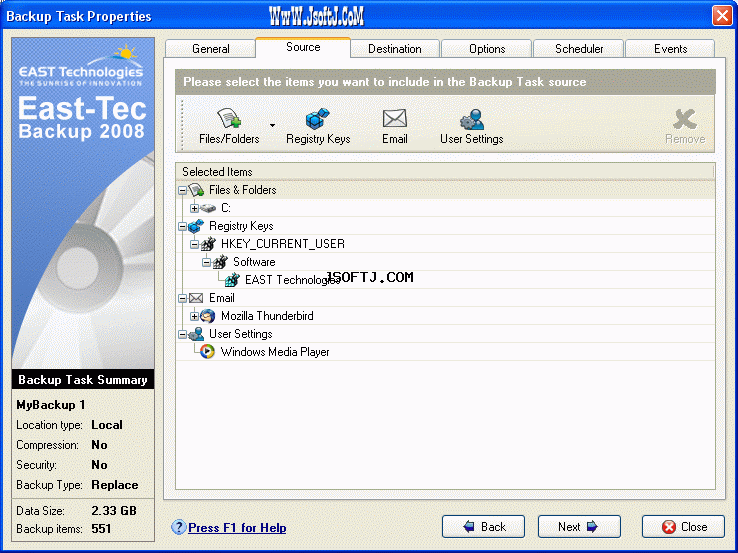Click the Email envelope toolbar icon
This screenshot has height=553, width=738.
pos(394,119)
